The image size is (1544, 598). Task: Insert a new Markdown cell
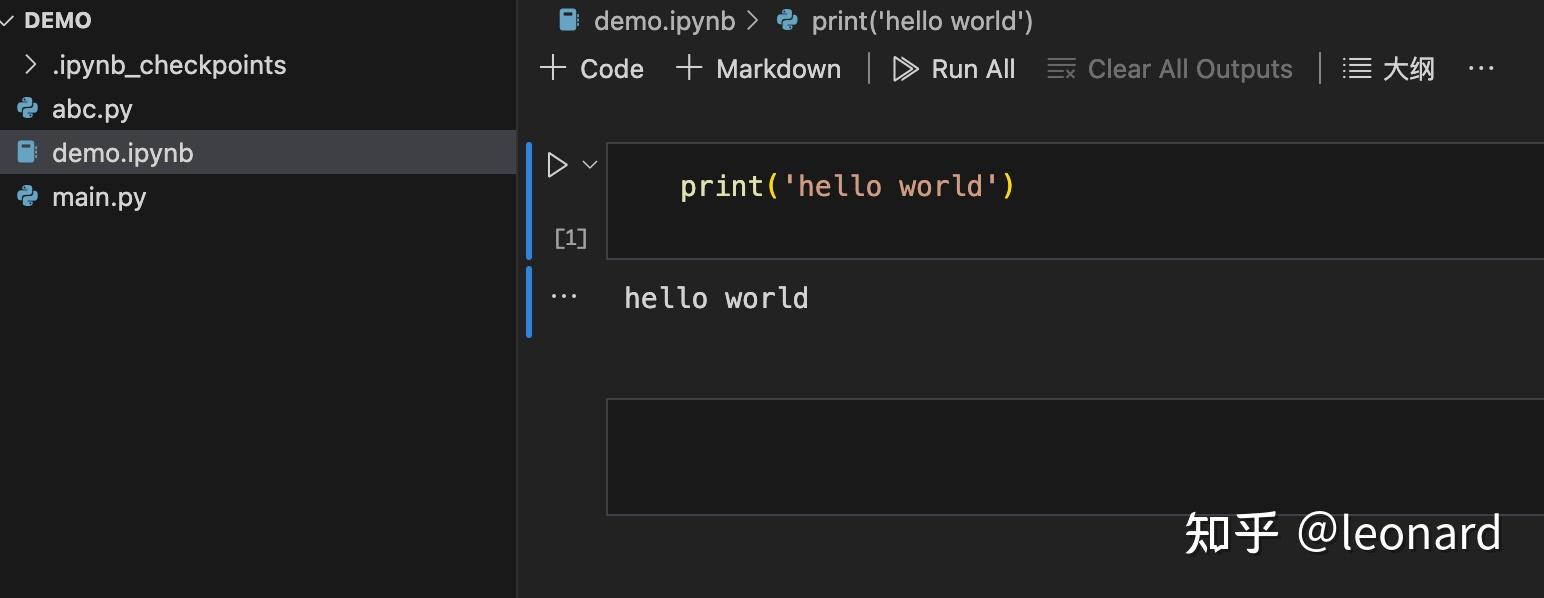pos(758,68)
